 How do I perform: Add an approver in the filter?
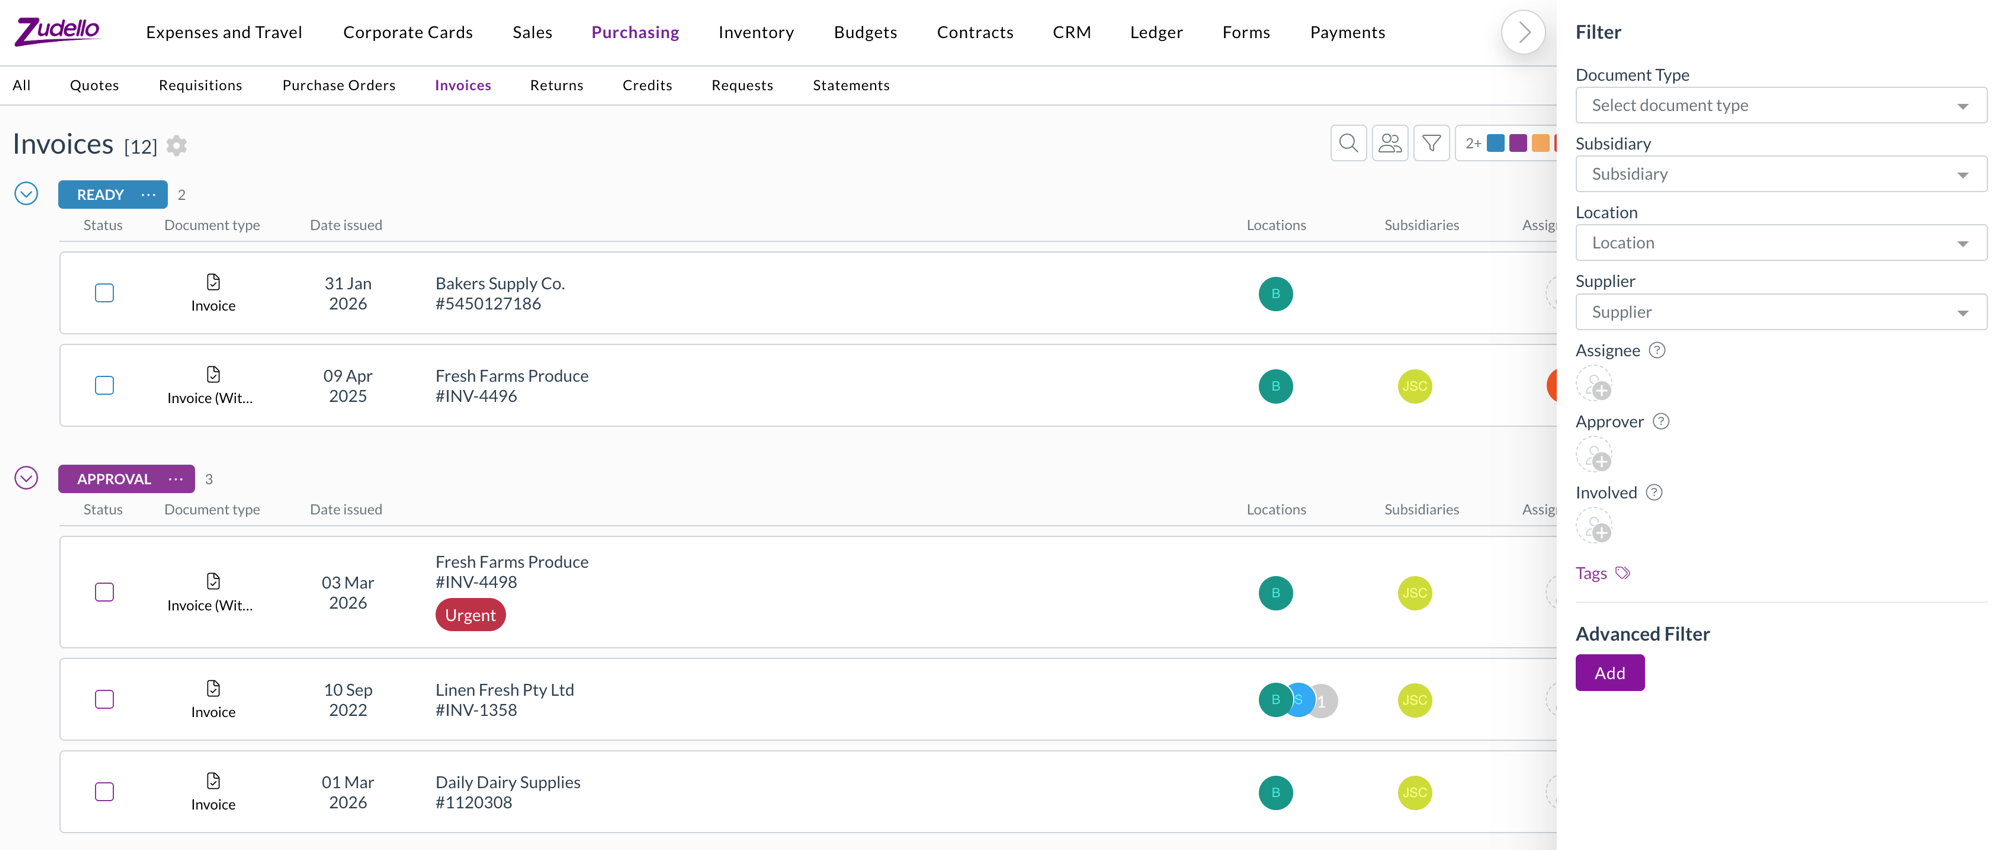tap(1594, 456)
